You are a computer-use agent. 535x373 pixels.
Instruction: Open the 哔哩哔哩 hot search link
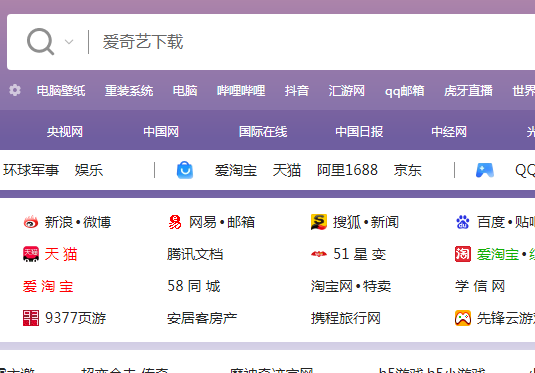point(241,91)
